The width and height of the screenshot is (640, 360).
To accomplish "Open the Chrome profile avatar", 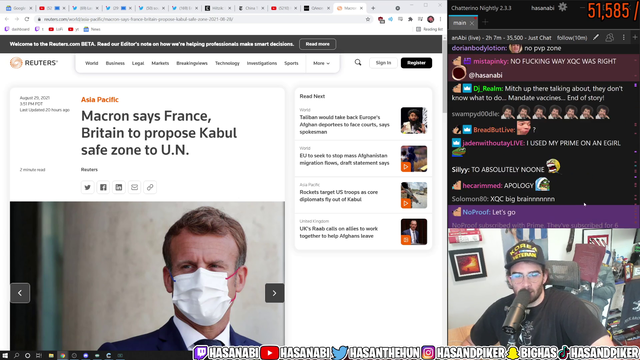I will 431,19.
